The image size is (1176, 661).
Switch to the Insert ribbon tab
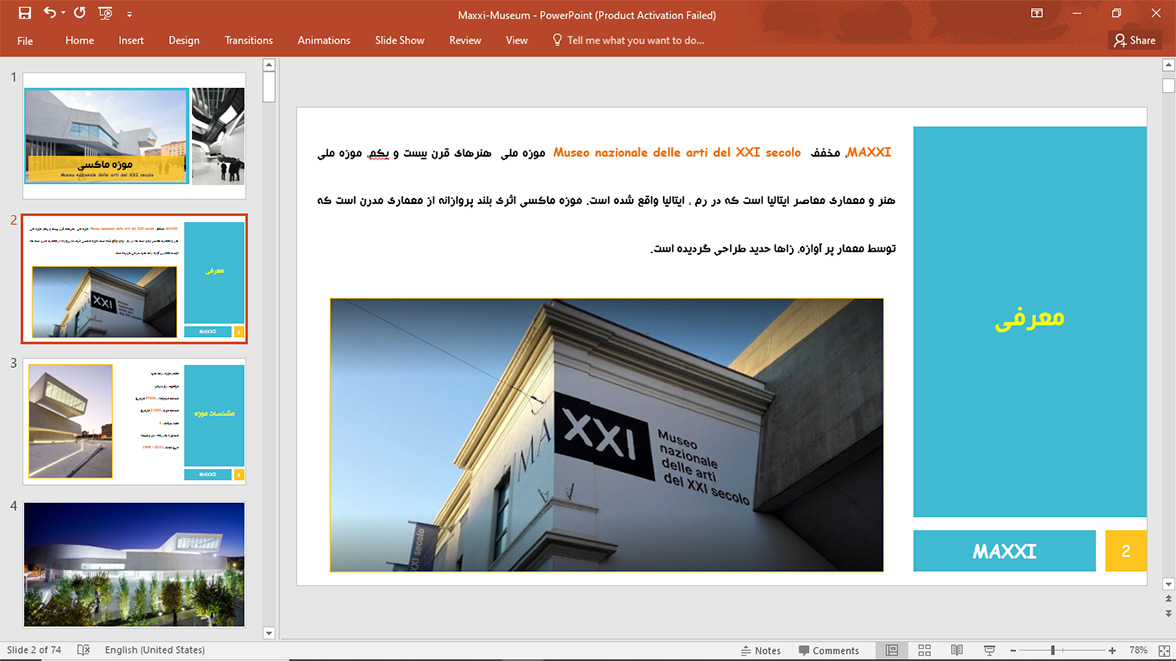131,41
